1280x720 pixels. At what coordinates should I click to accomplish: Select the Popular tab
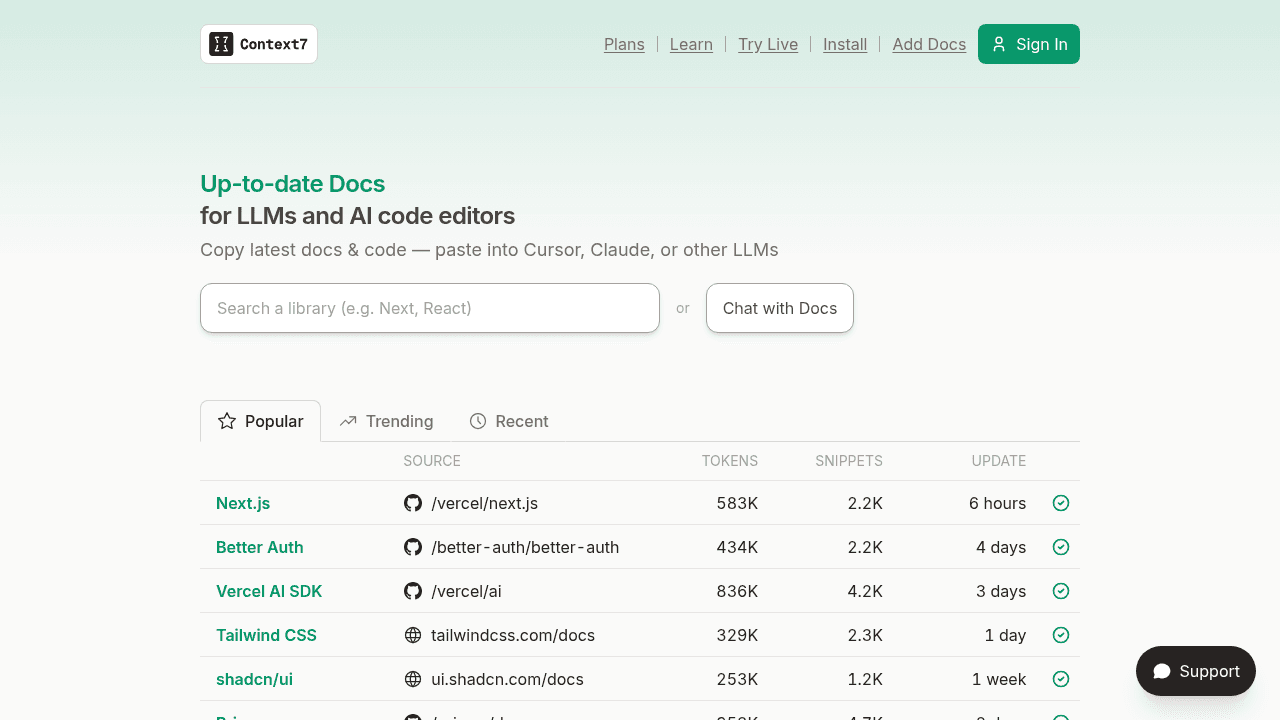tap(260, 421)
